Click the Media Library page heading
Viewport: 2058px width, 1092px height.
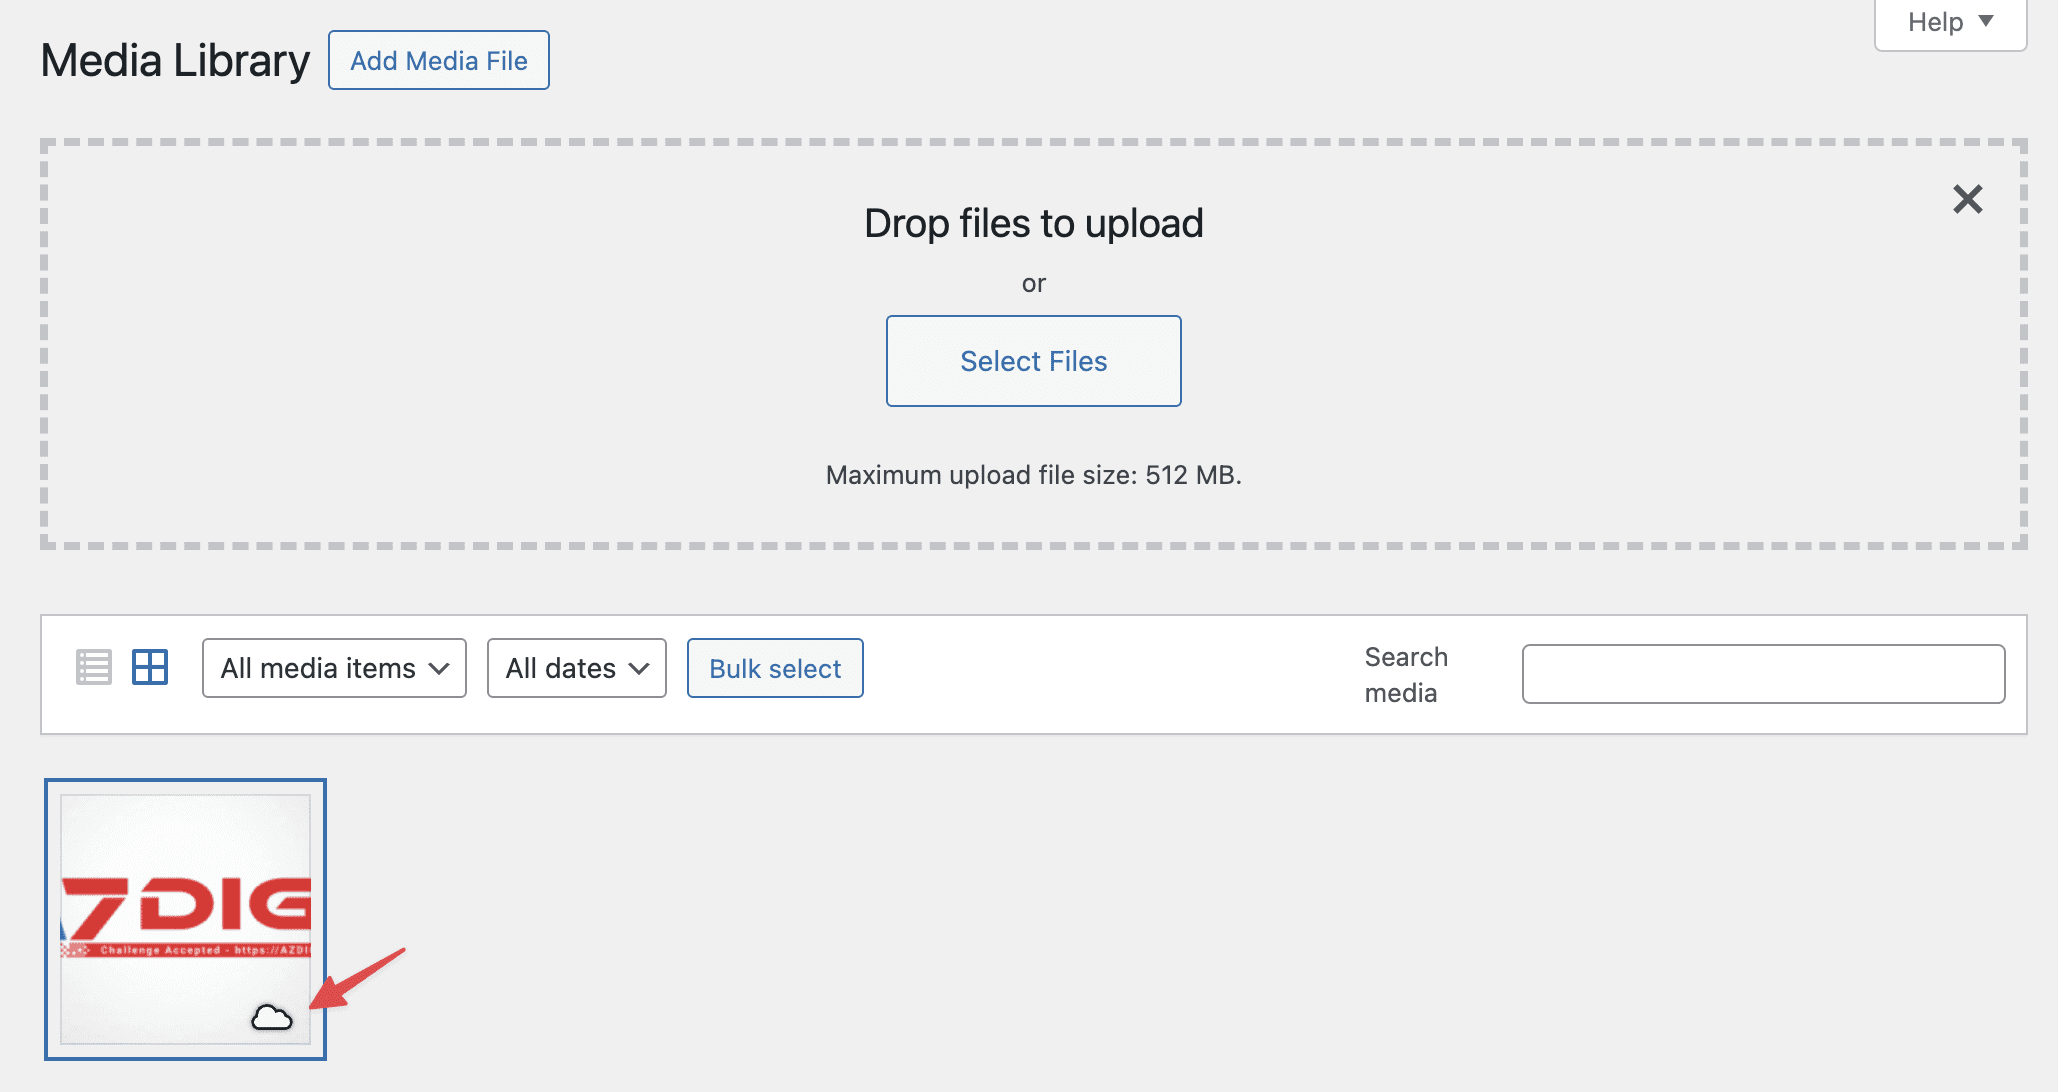pyautogui.click(x=175, y=60)
